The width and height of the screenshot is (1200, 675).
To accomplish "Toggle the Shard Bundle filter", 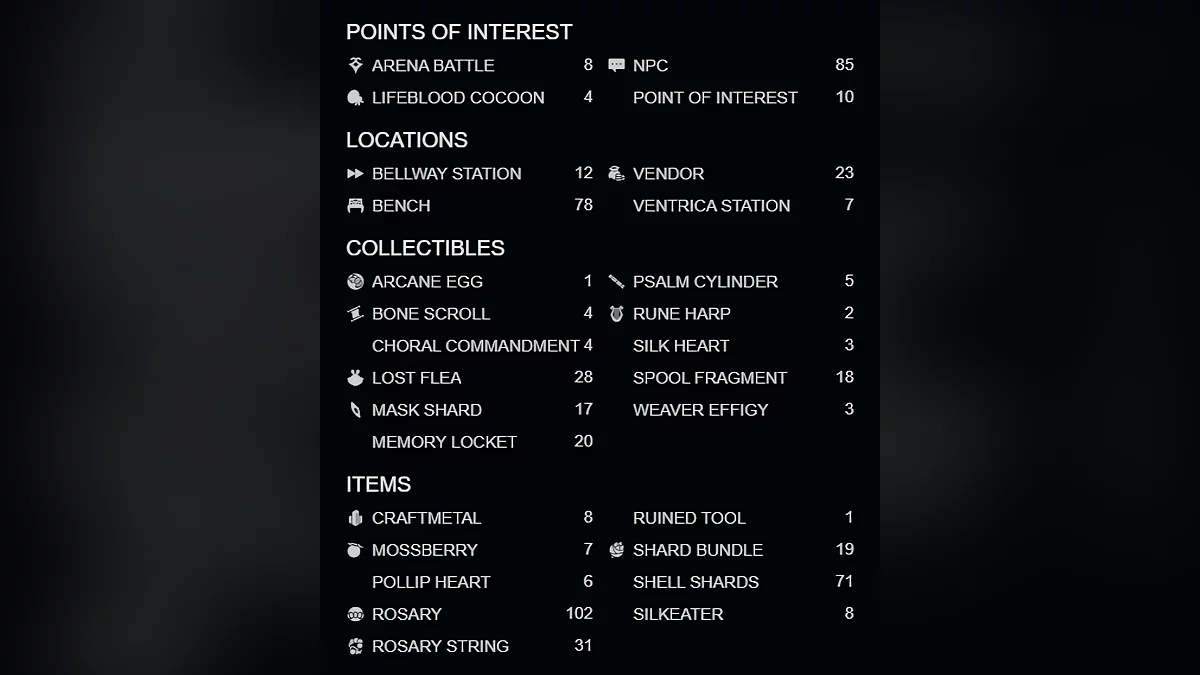I will pyautogui.click(x=697, y=550).
